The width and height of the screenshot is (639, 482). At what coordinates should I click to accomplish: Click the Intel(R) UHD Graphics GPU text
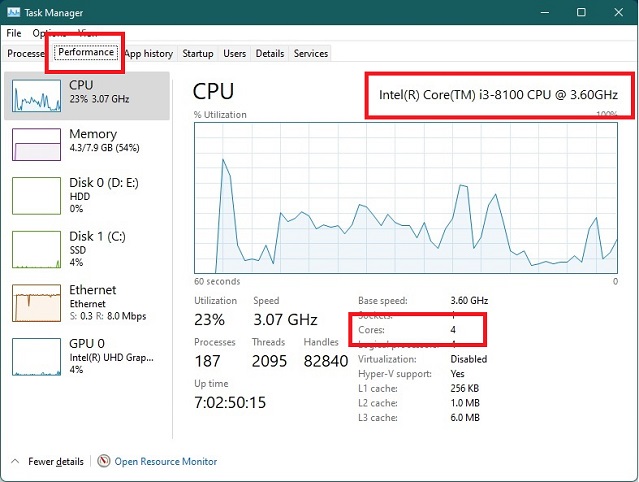point(112,358)
